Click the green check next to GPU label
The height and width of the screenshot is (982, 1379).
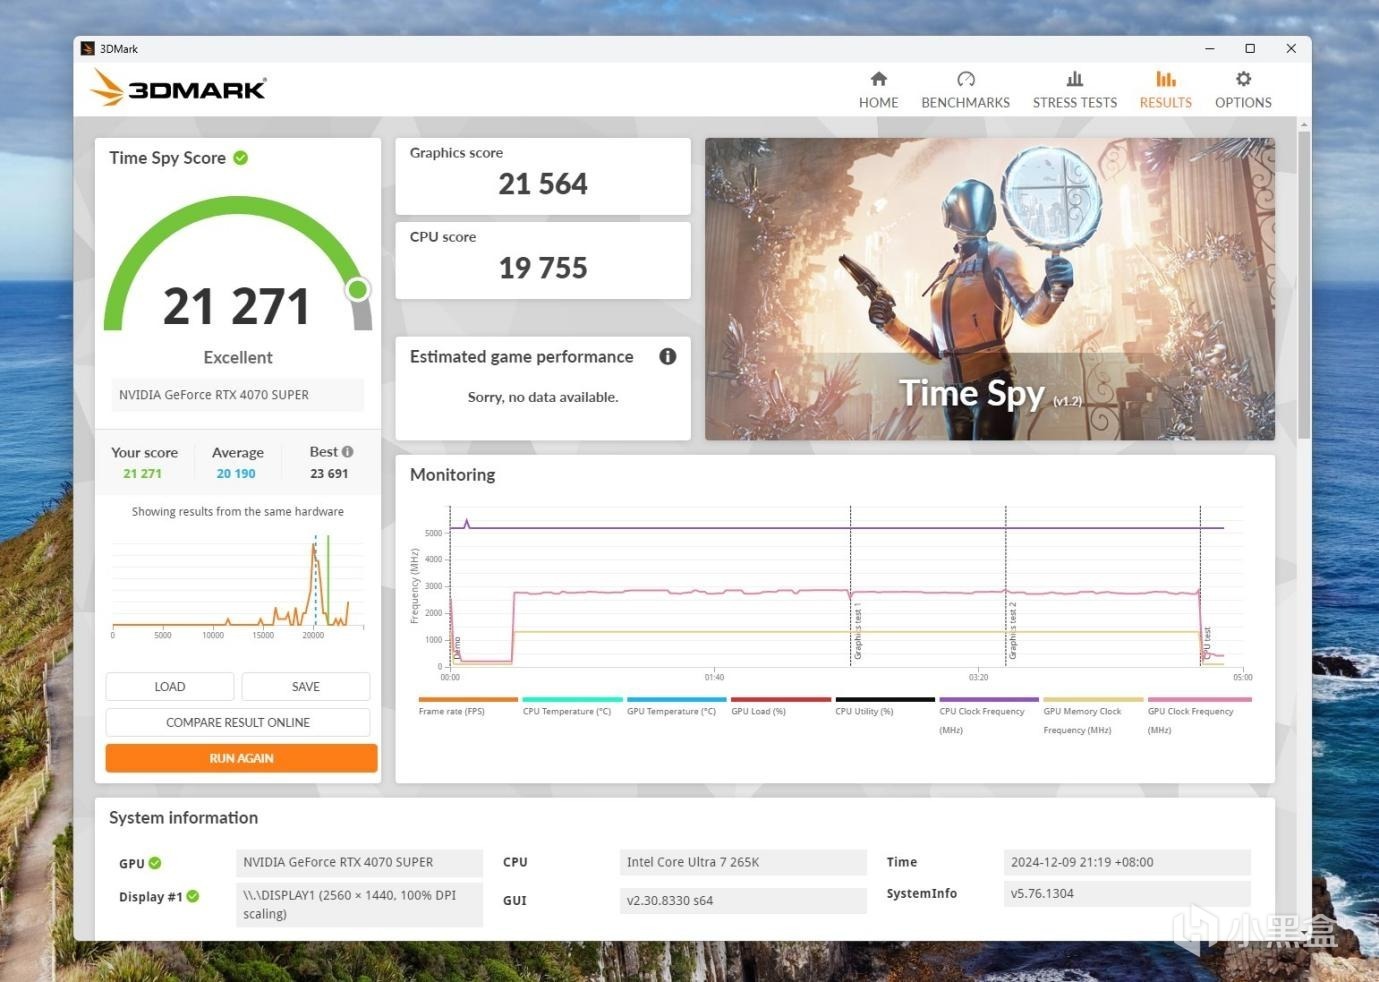click(155, 863)
